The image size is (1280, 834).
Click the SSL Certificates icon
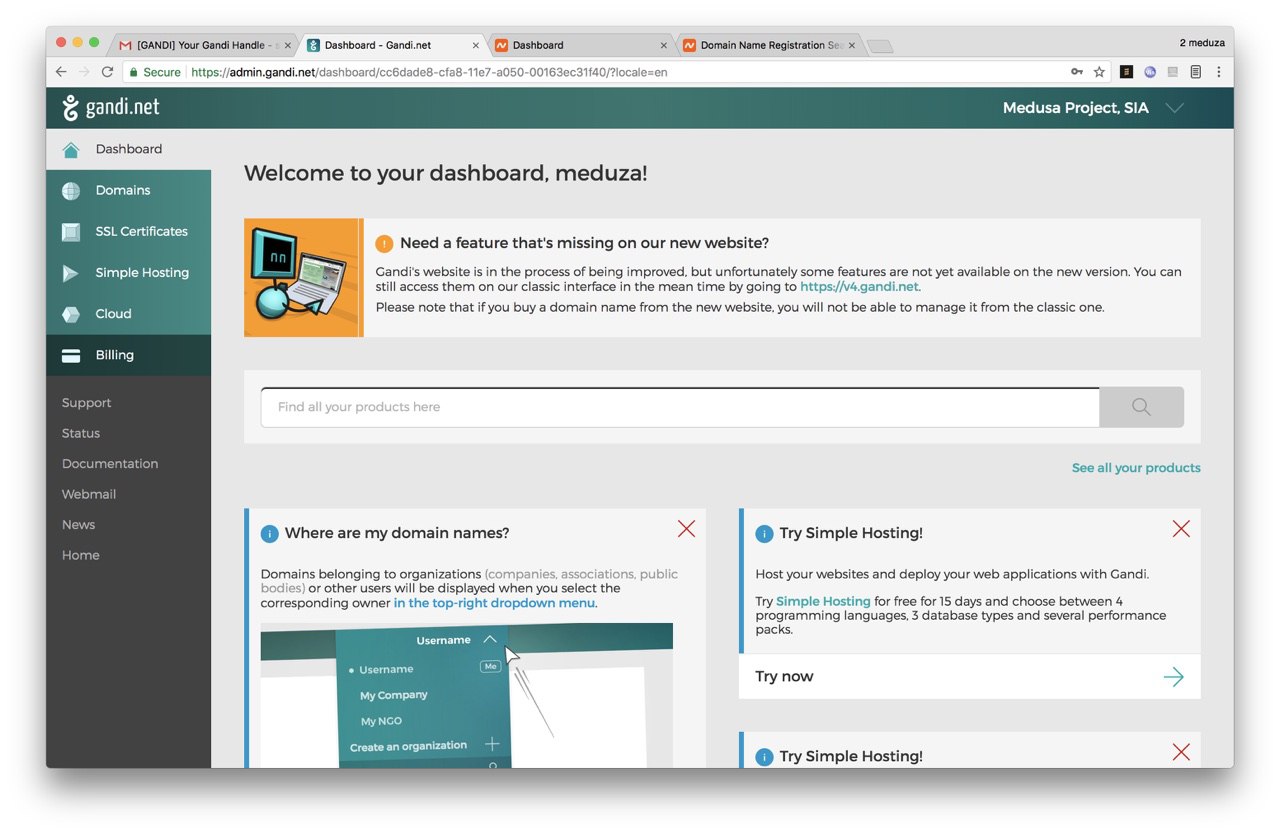pyautogui.click(x=71, y=232)
